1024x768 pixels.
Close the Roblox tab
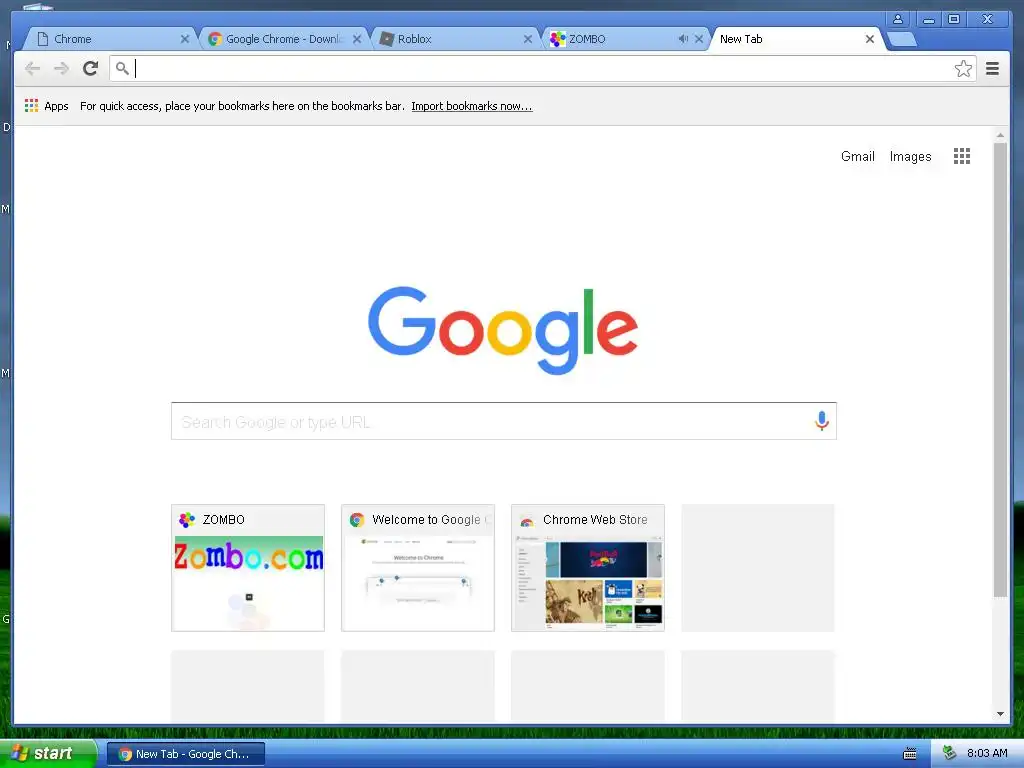click(x=528, y=39)
